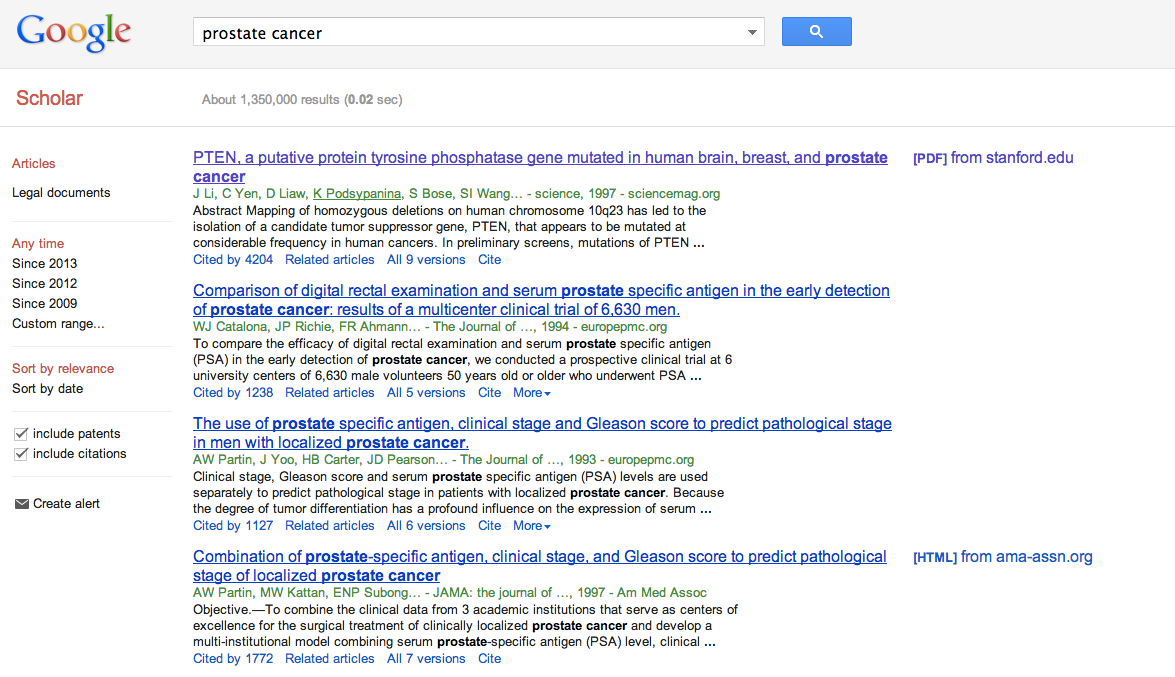Filter results Since 2013
The image size is (1175, 677).
pos(44,264)
